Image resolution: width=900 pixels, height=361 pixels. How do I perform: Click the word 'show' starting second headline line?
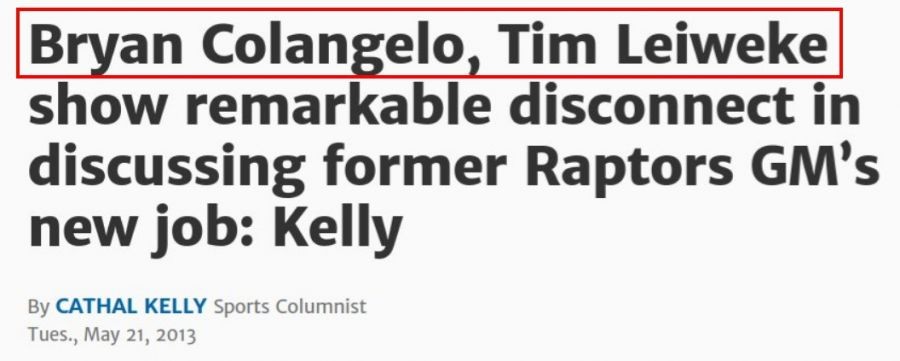(98, 104)
